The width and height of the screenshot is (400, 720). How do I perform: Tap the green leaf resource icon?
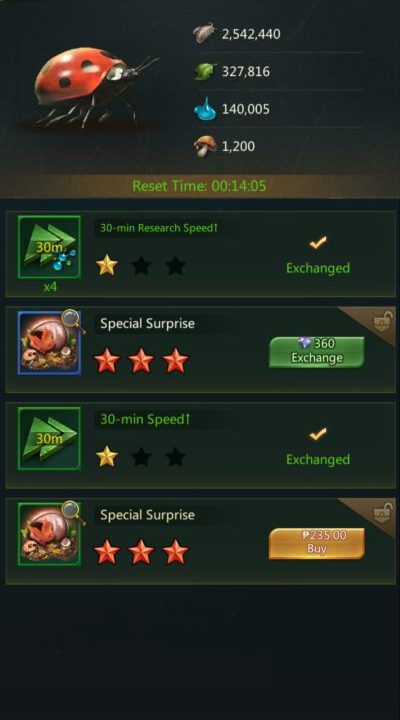click(x=204, y=71)
